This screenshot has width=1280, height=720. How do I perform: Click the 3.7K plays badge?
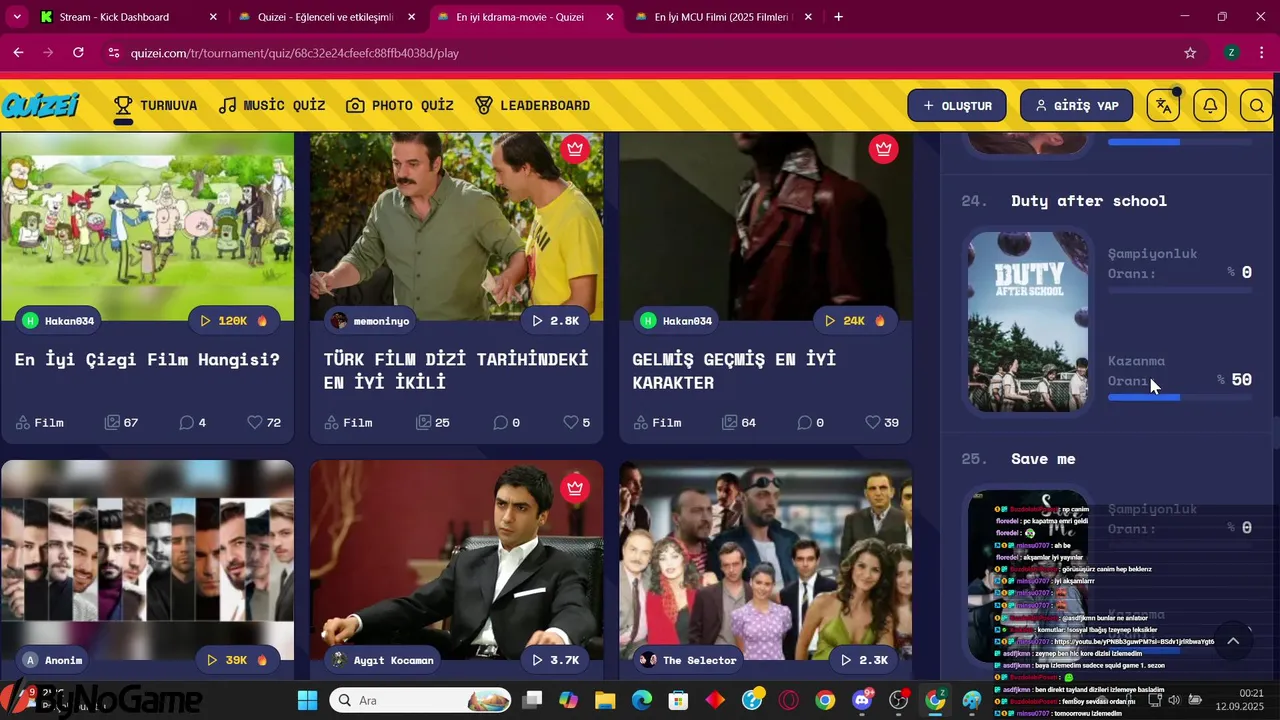coord(556,660)
